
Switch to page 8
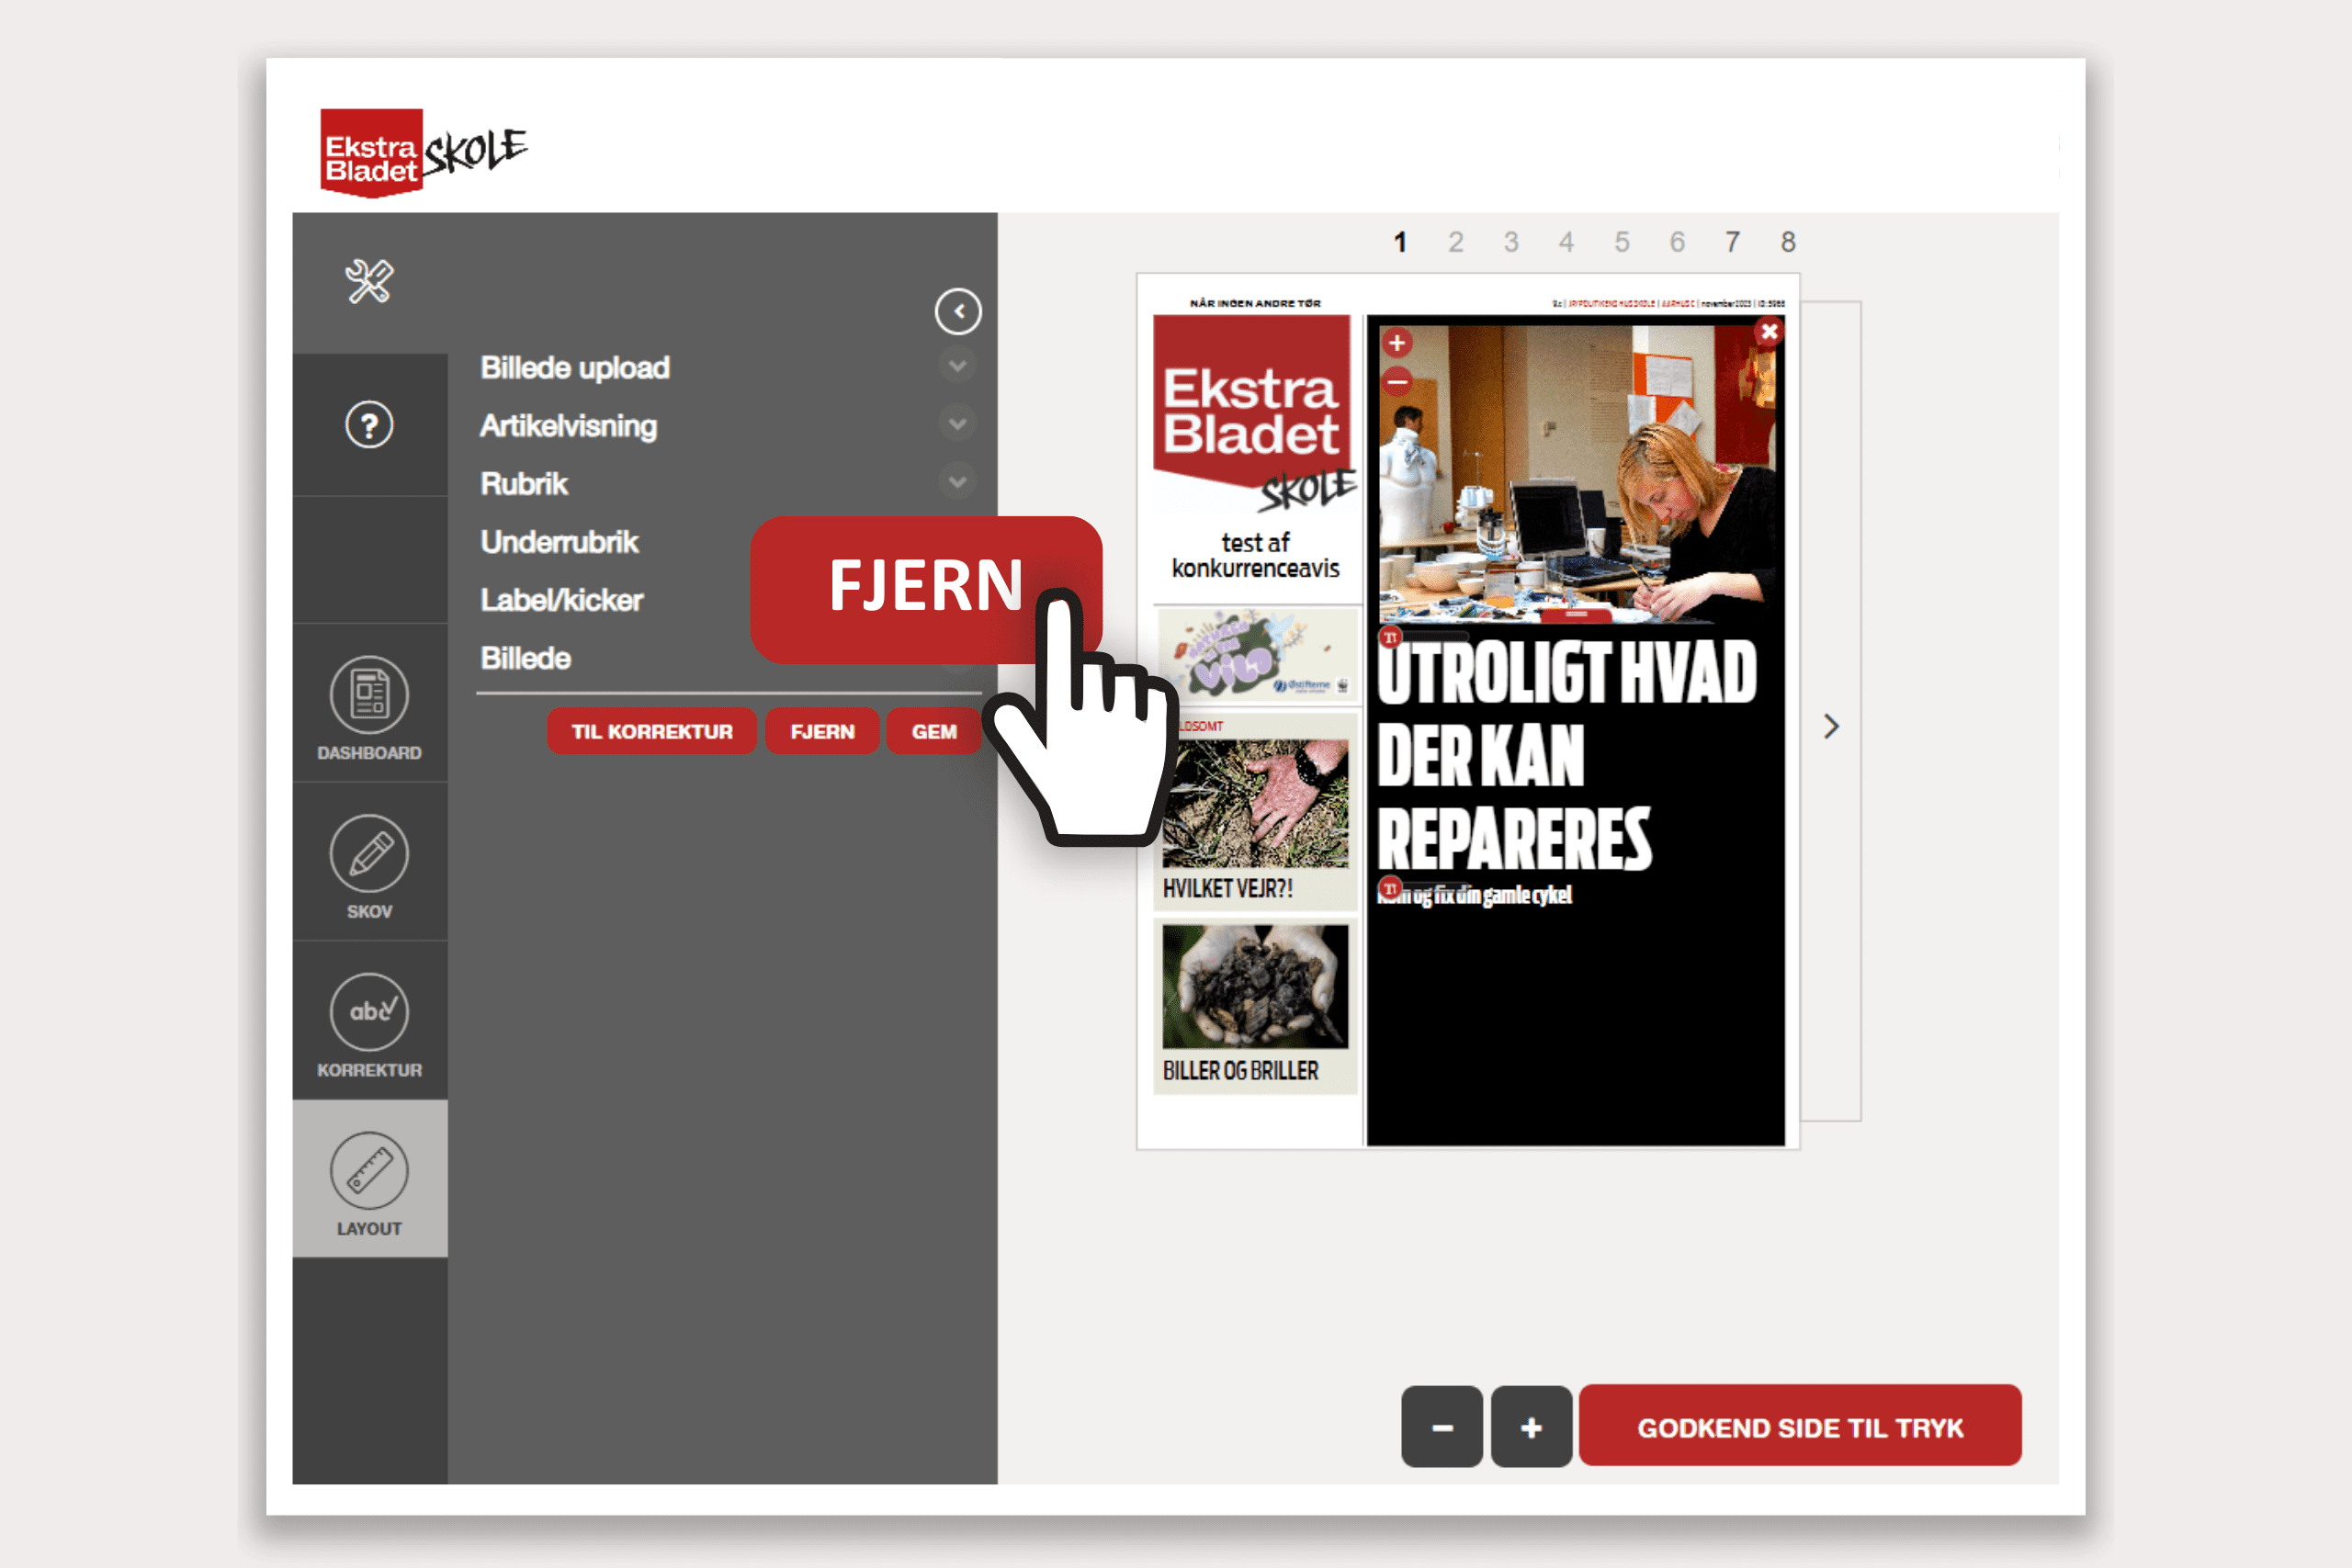point(1788,242)
